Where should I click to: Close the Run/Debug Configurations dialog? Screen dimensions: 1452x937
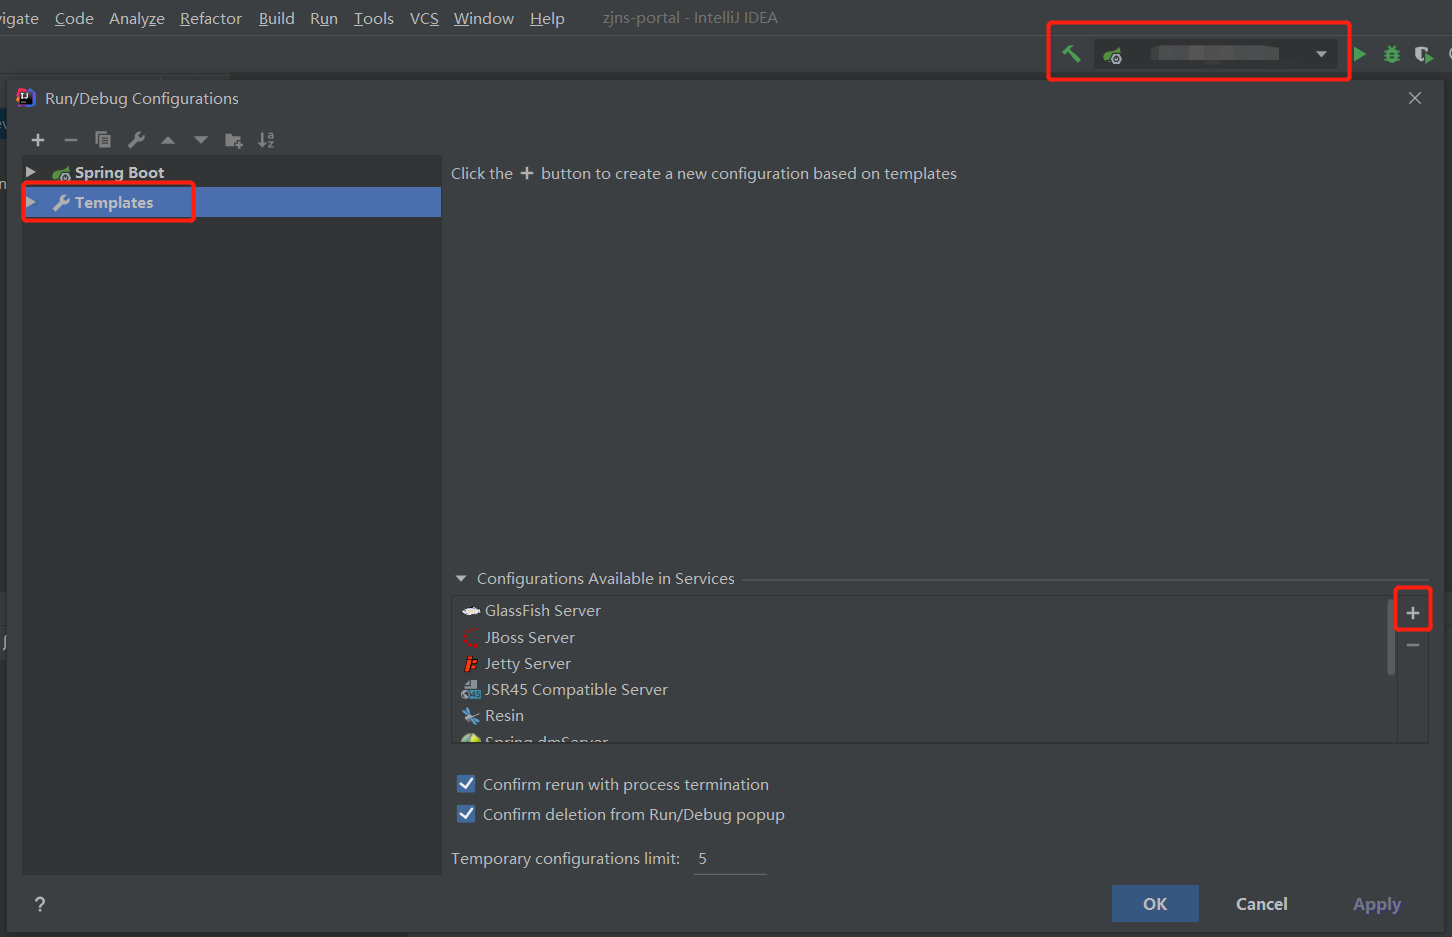1415,98
